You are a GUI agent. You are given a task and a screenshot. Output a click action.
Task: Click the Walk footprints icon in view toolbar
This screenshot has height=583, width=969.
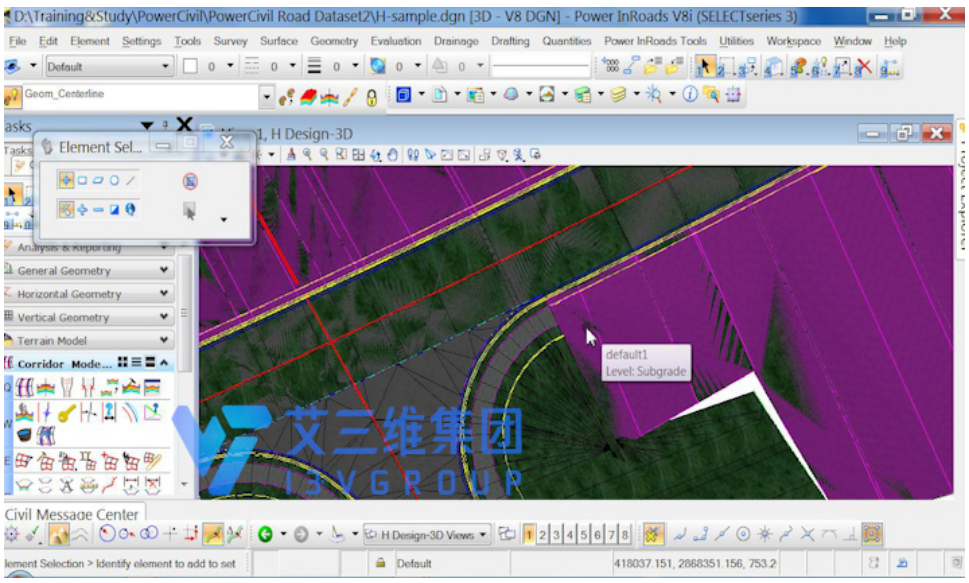[x=413, y=155]
